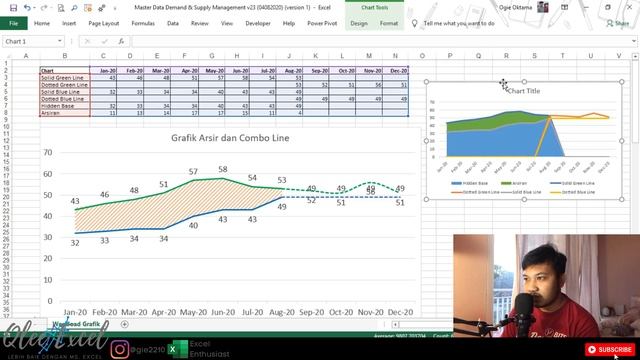Open the Page Layout tab
640x360 pixels.
[104, 23]
